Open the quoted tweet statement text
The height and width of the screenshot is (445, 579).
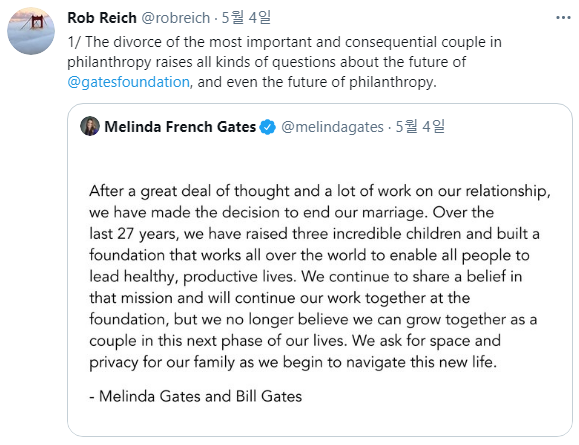(320, 276)
